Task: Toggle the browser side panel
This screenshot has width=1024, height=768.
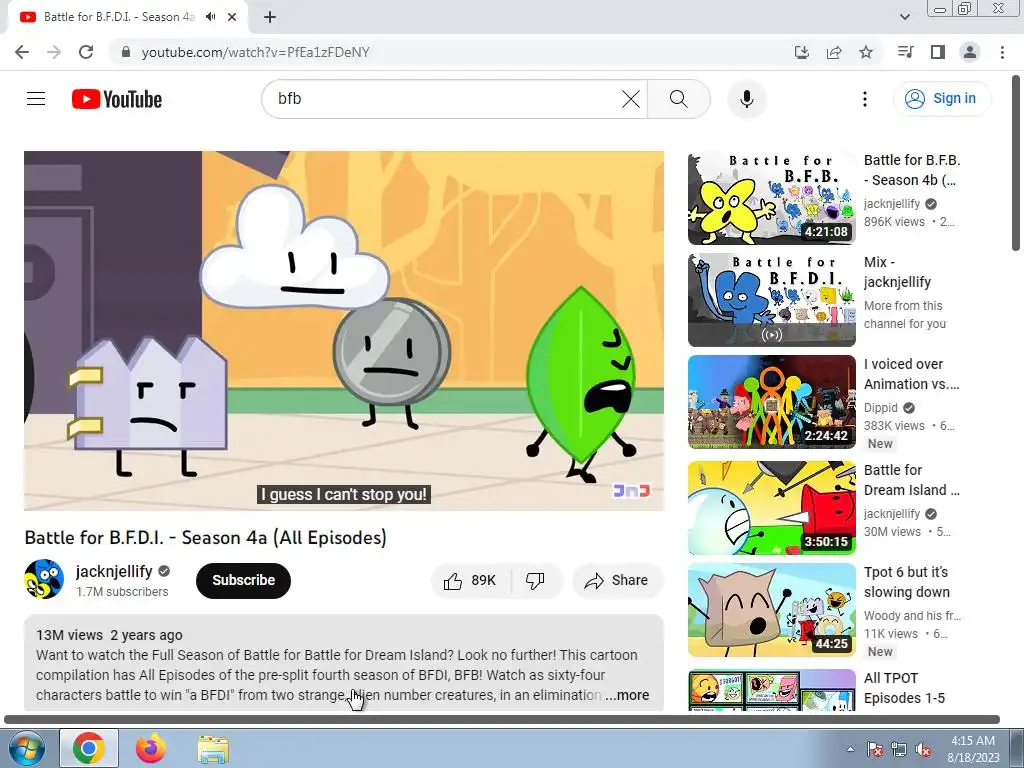Action: point(938,52)
